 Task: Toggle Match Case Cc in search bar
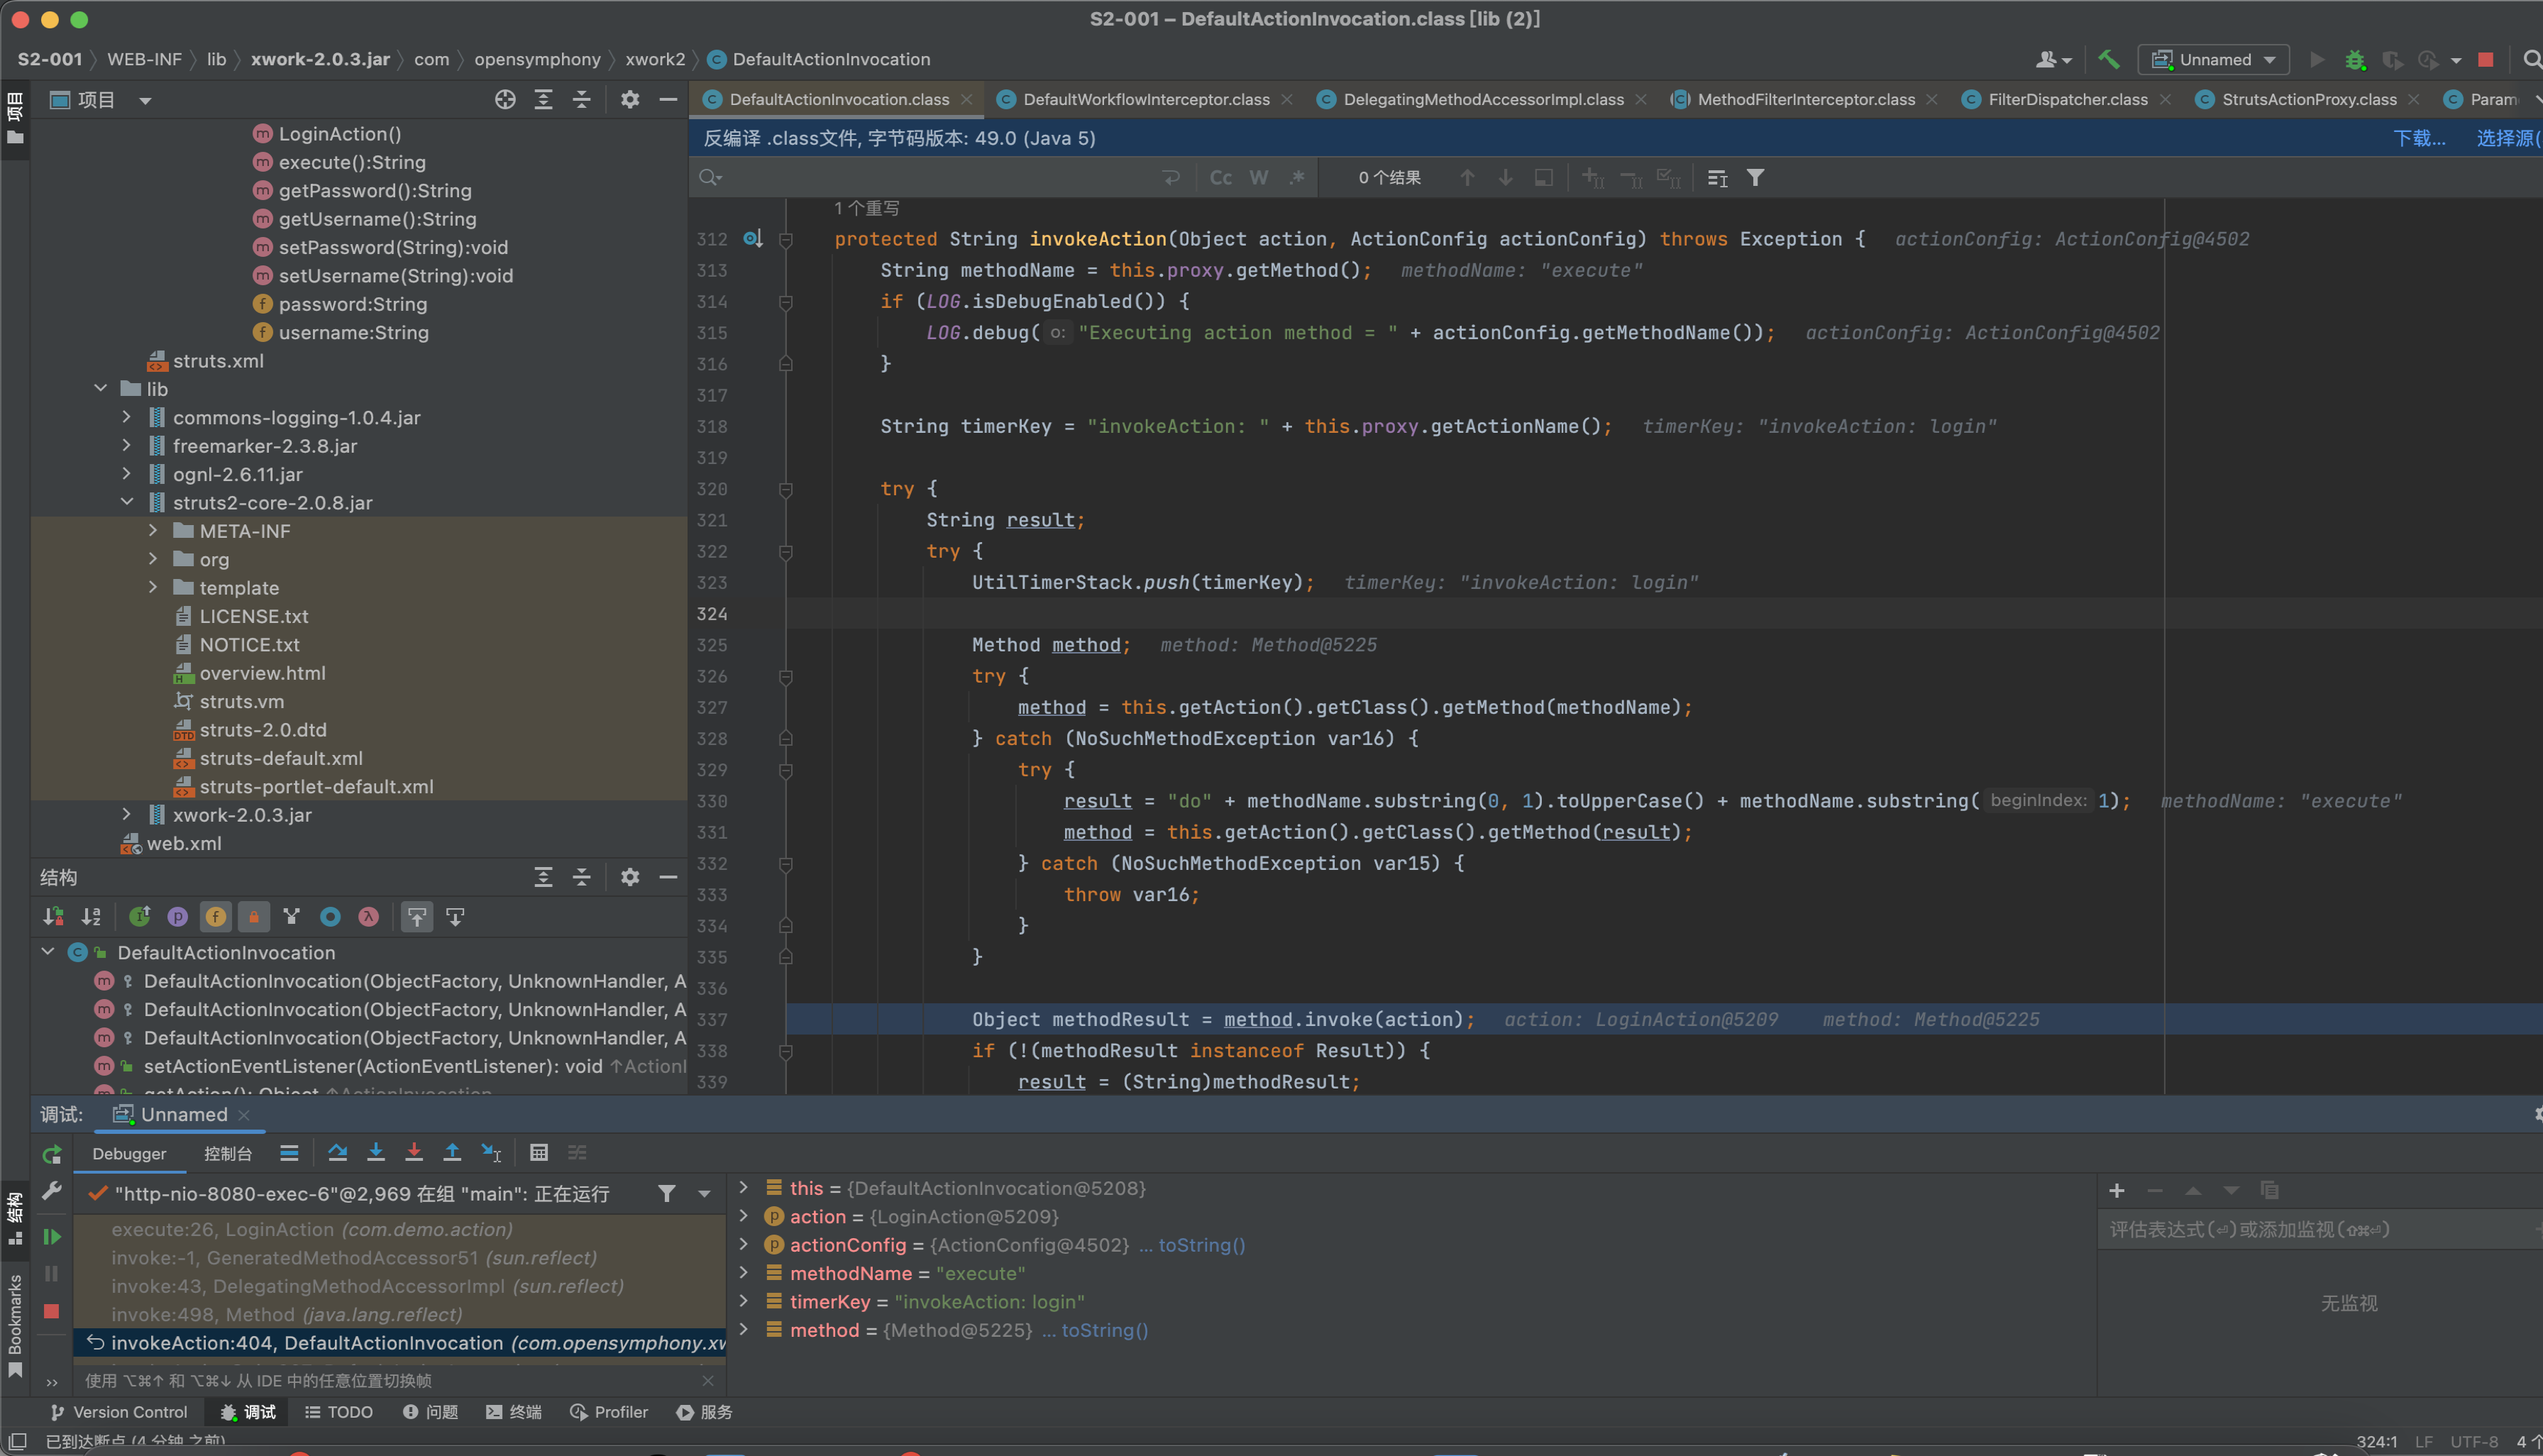coord(1220,177)
